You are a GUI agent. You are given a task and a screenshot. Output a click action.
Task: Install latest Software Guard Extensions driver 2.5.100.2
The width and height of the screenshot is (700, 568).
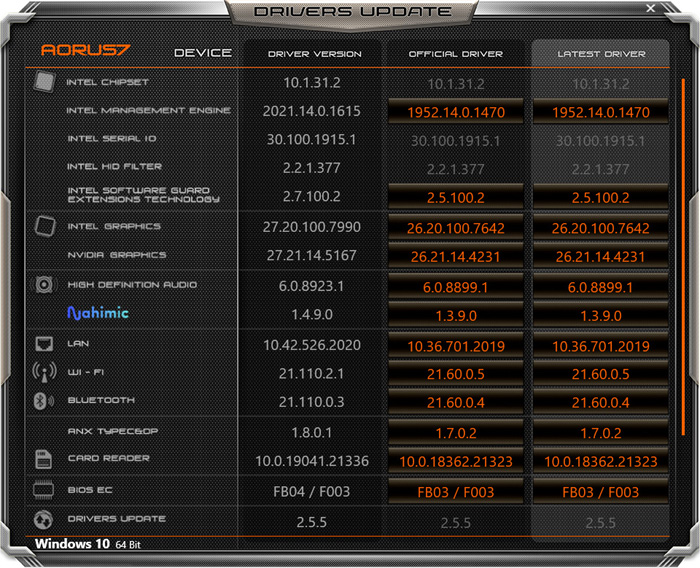click(601, 197)
